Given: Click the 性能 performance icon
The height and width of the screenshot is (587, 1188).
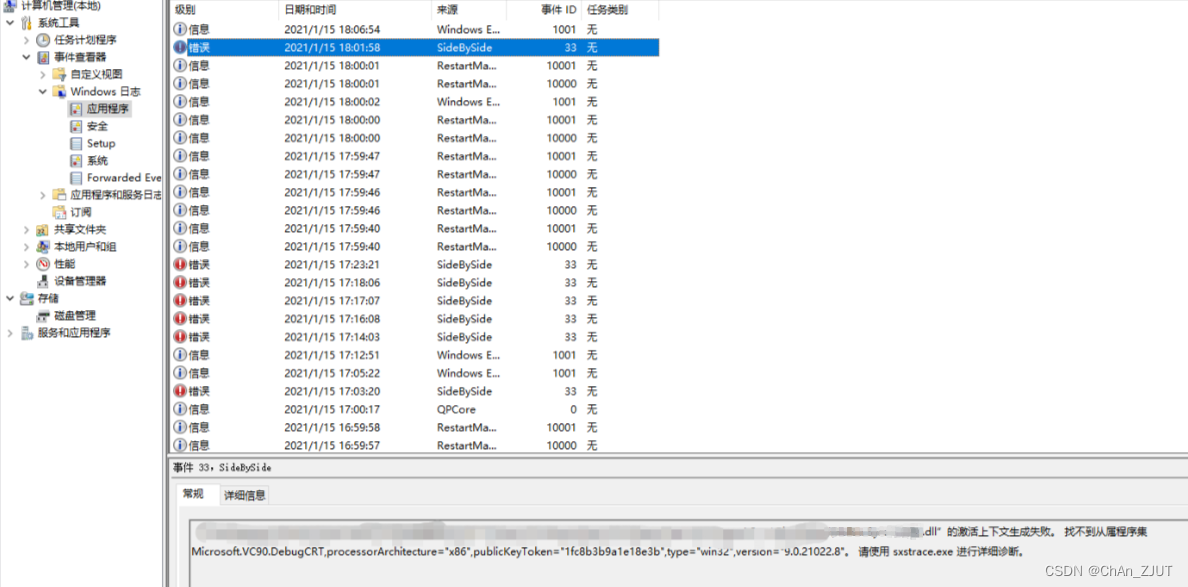Looking at the screenshot, I should click(43, 264).
